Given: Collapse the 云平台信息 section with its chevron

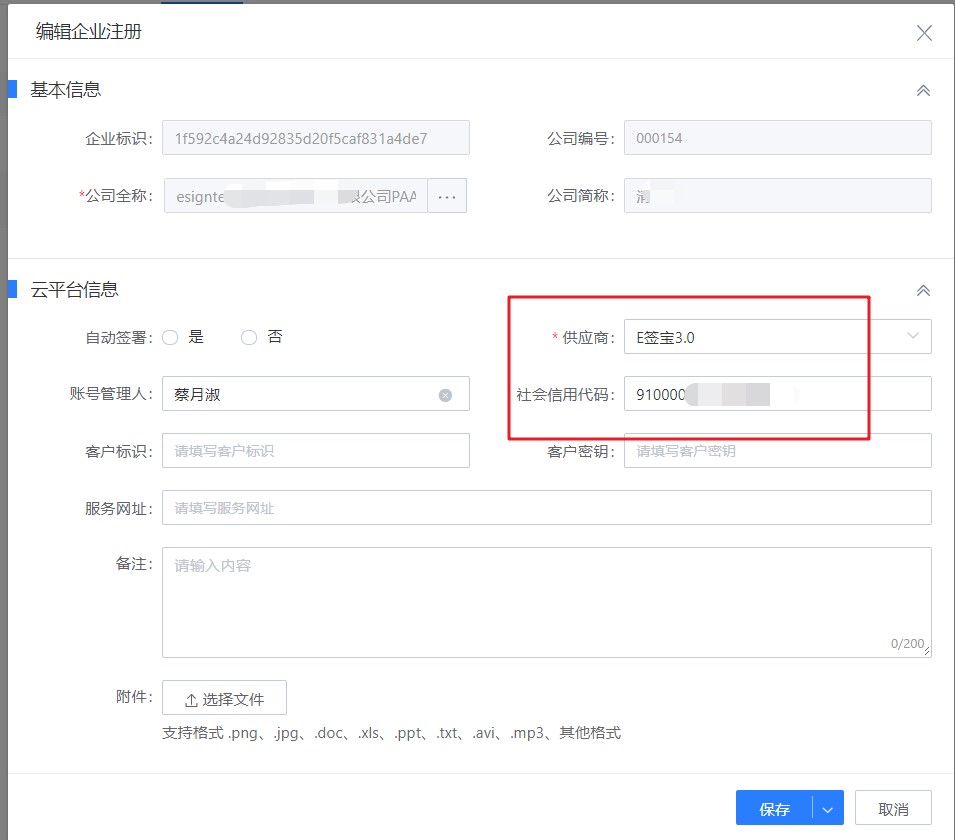Looking at the screenshot, I should 923,290.
